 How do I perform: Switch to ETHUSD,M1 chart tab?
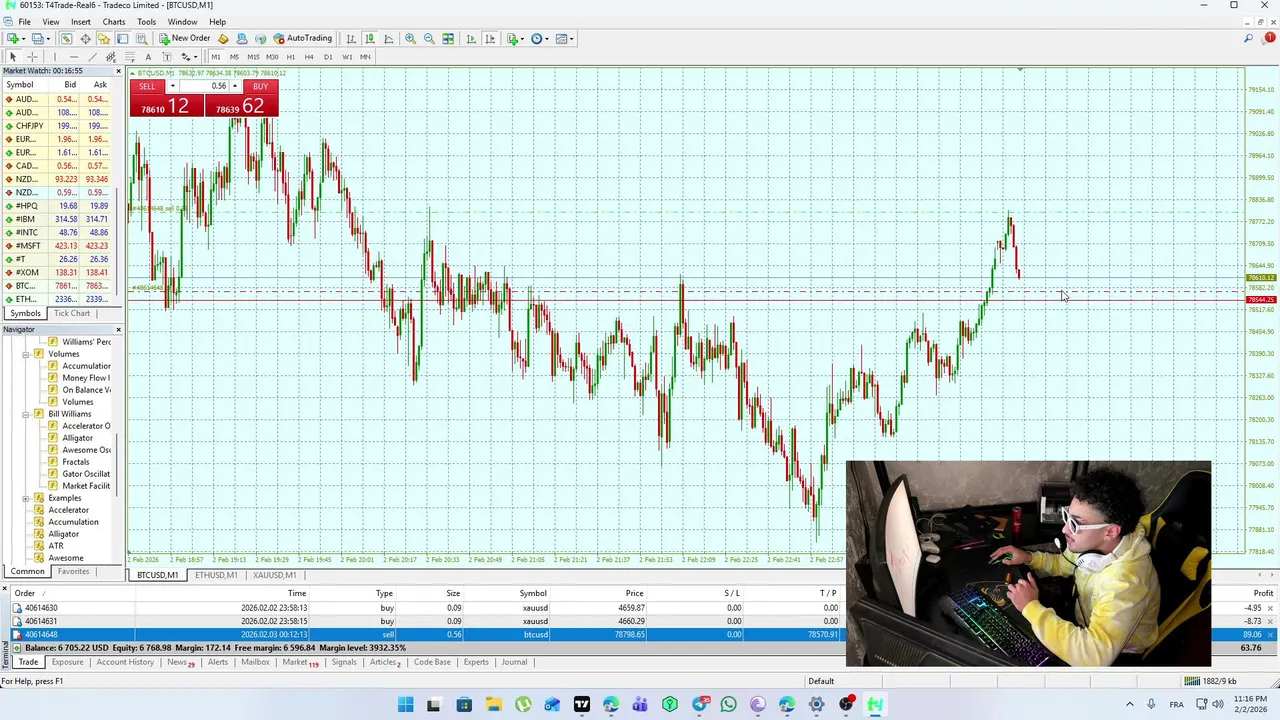216,576
